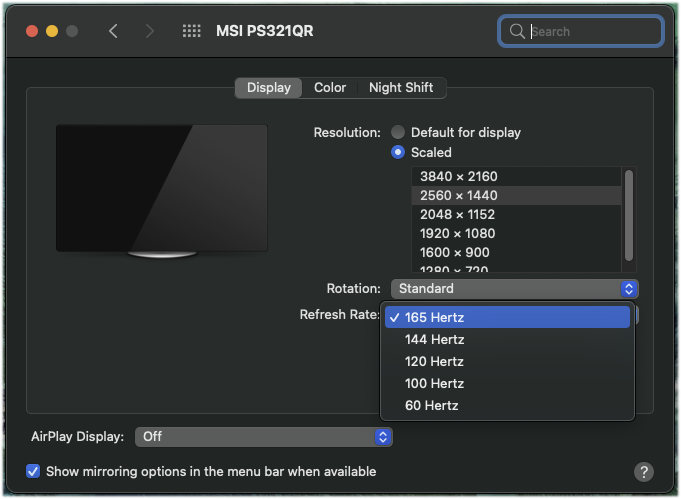Choose 2048 × 1152 resolution
Image resolution: width=681 pixels, height=499 pixels.
click(x=516, y=215)
